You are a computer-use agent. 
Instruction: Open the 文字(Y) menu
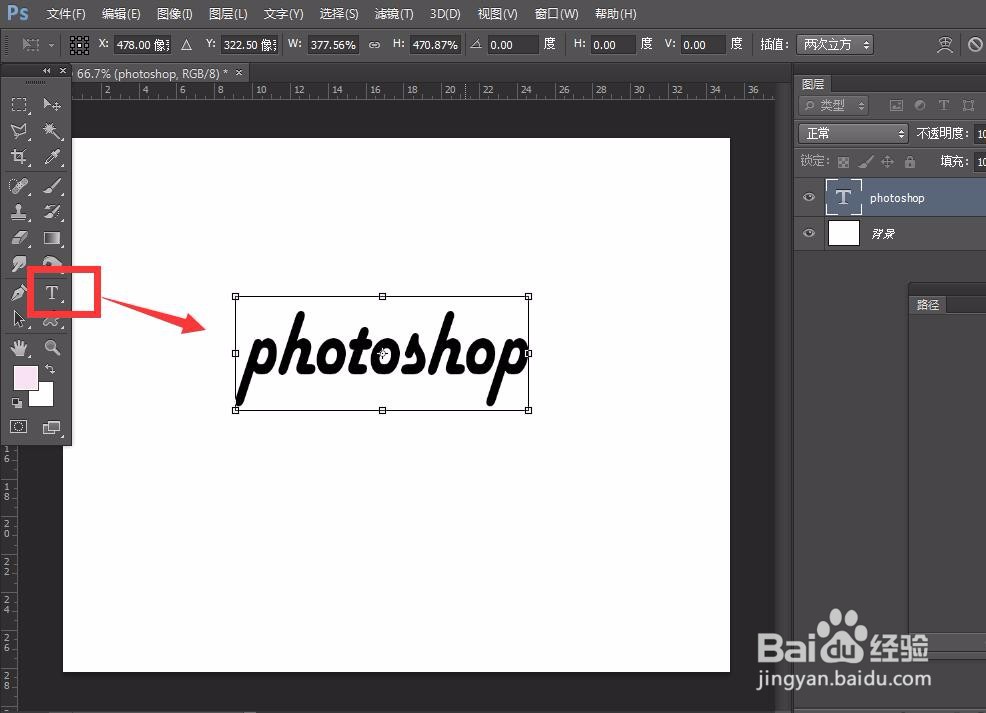click(283, 13)
